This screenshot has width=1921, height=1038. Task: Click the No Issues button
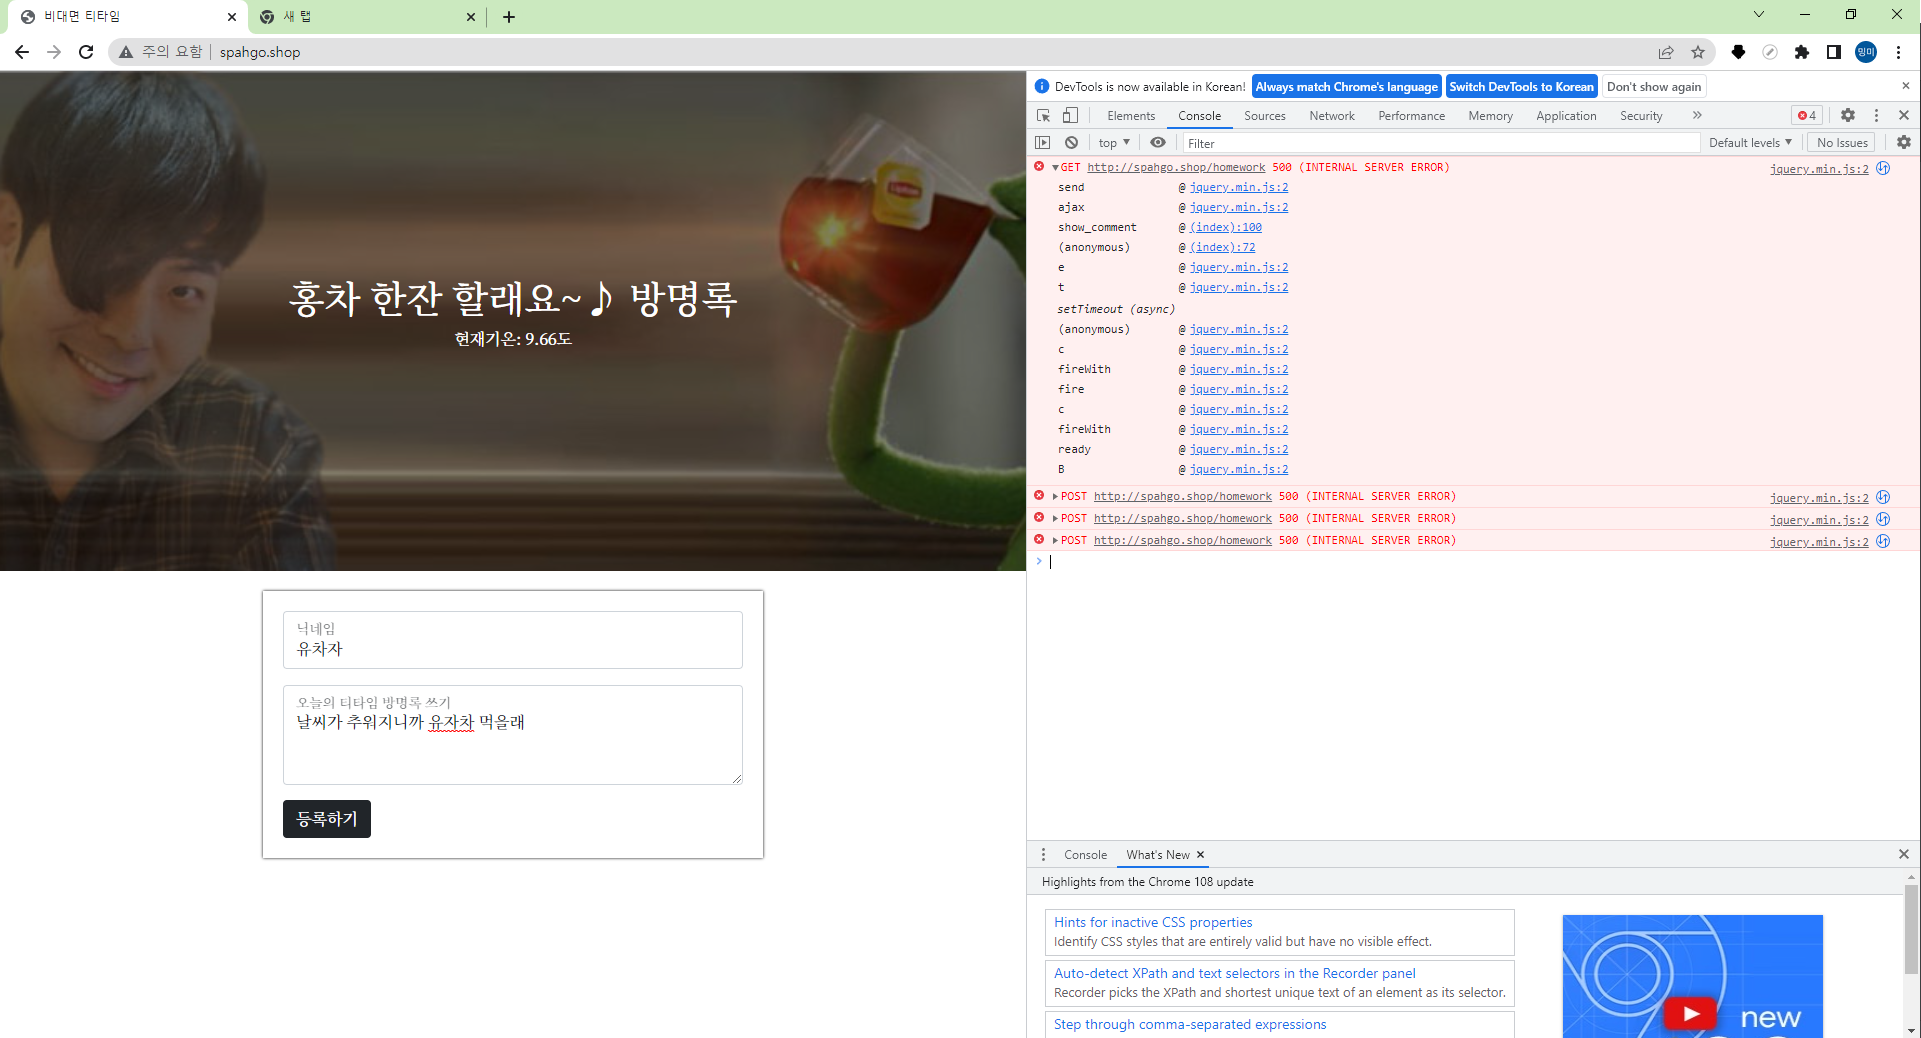[x=1842, y=143]
